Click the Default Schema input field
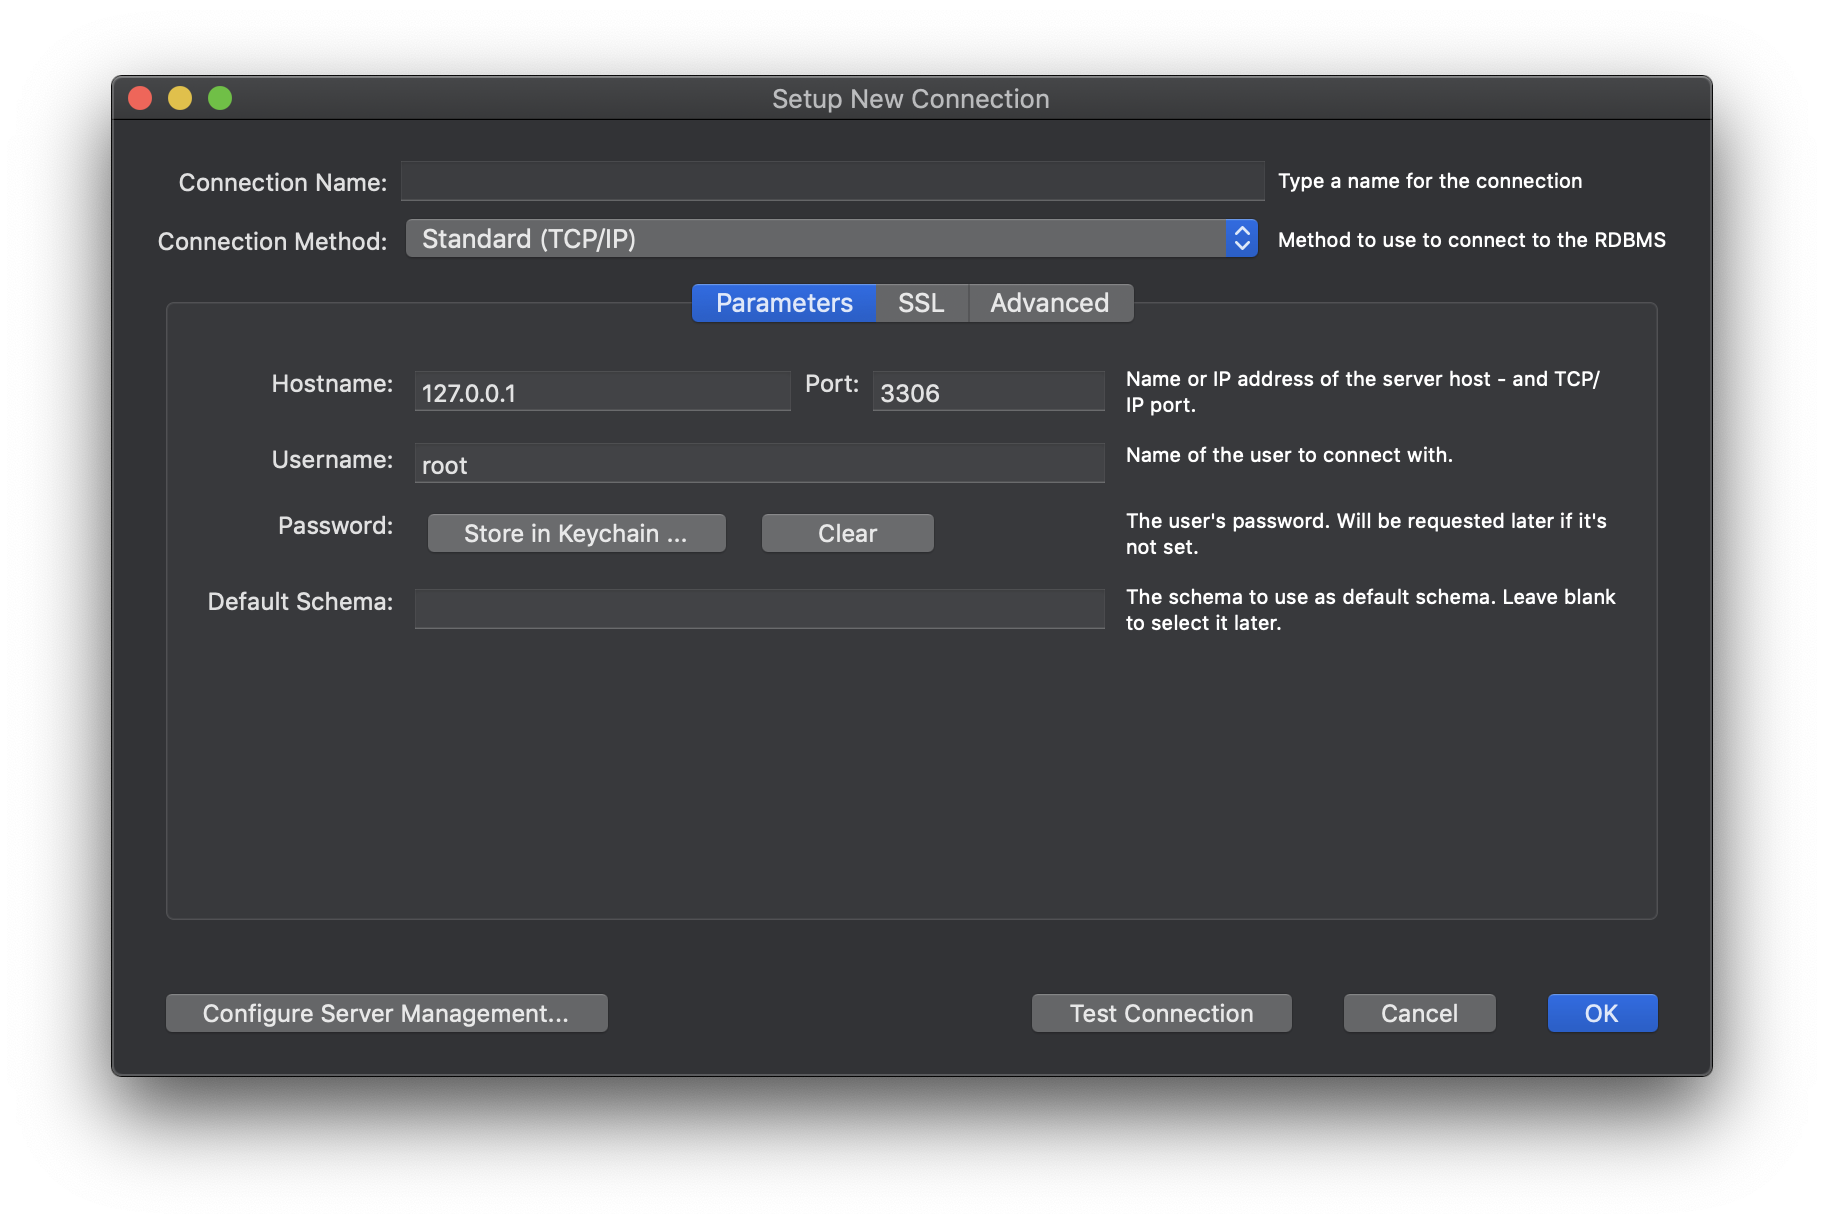 [x=759, y=608]
